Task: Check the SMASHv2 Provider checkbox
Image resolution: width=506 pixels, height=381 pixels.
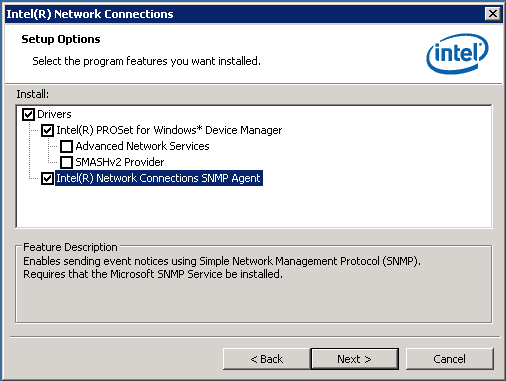Action: tap(66, 162)
